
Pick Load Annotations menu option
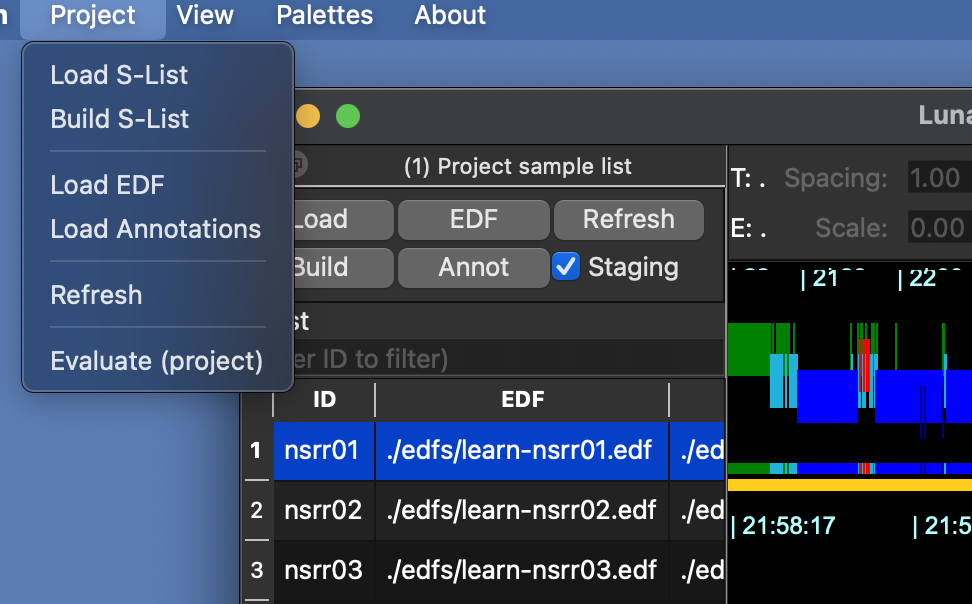tap(155, 229)
